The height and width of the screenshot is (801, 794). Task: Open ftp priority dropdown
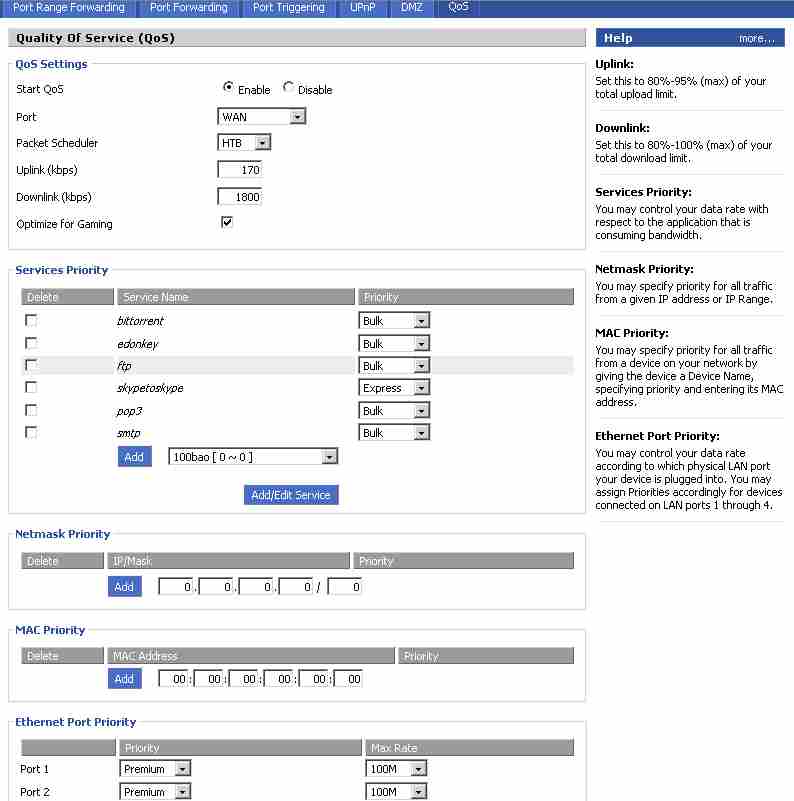394,366
